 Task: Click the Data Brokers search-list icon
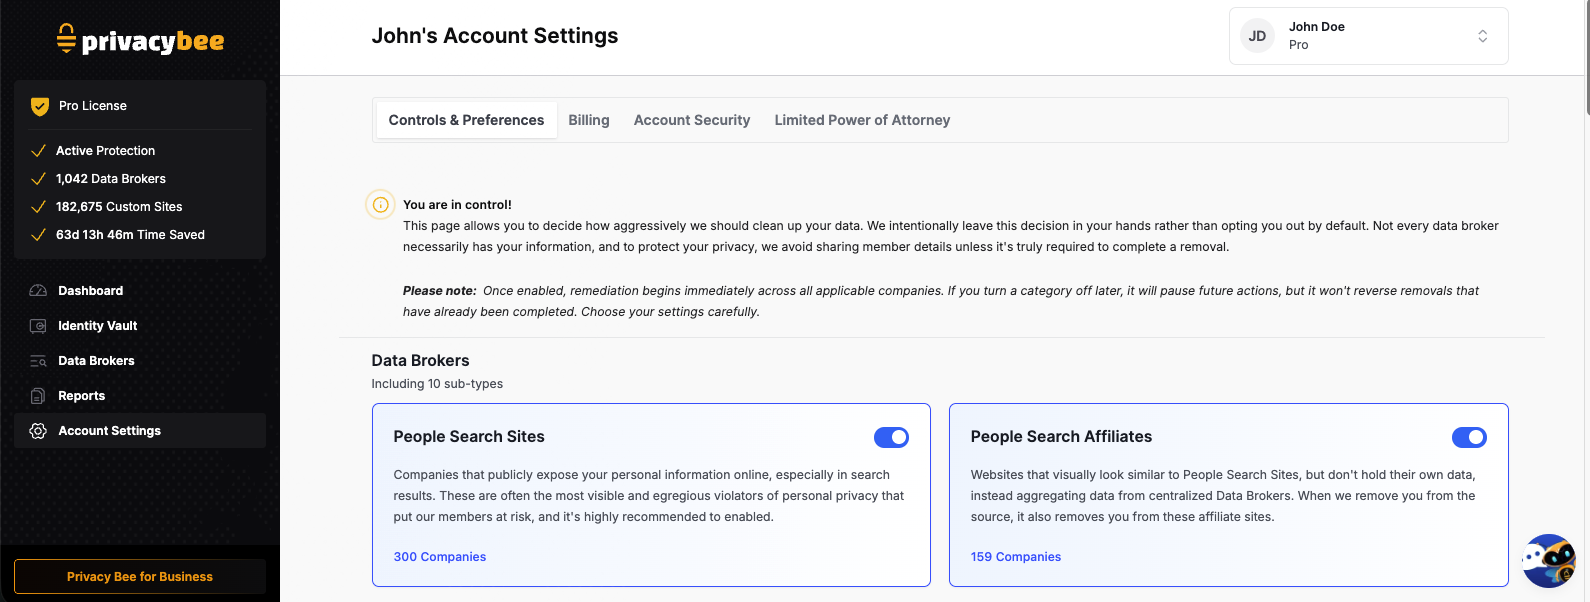coord(38,361)
